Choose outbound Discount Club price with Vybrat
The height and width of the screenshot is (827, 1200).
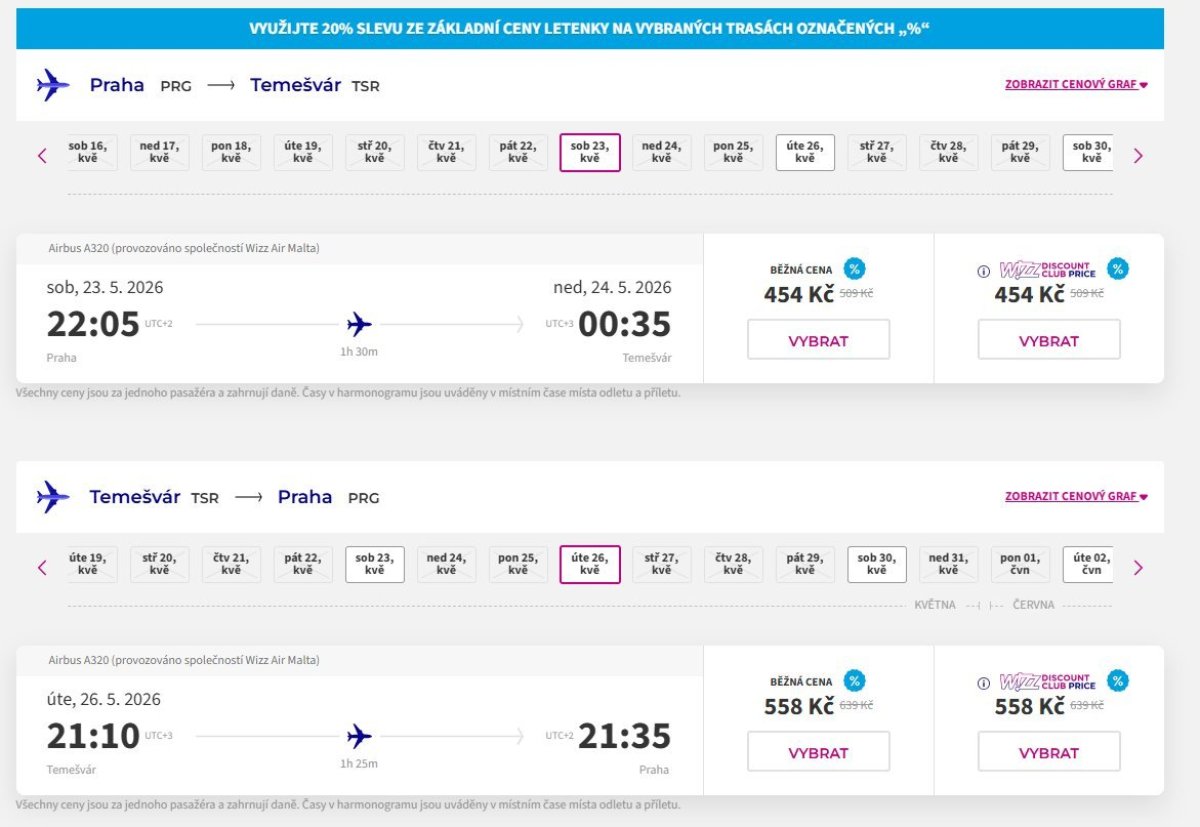[x=1048, y=340]
